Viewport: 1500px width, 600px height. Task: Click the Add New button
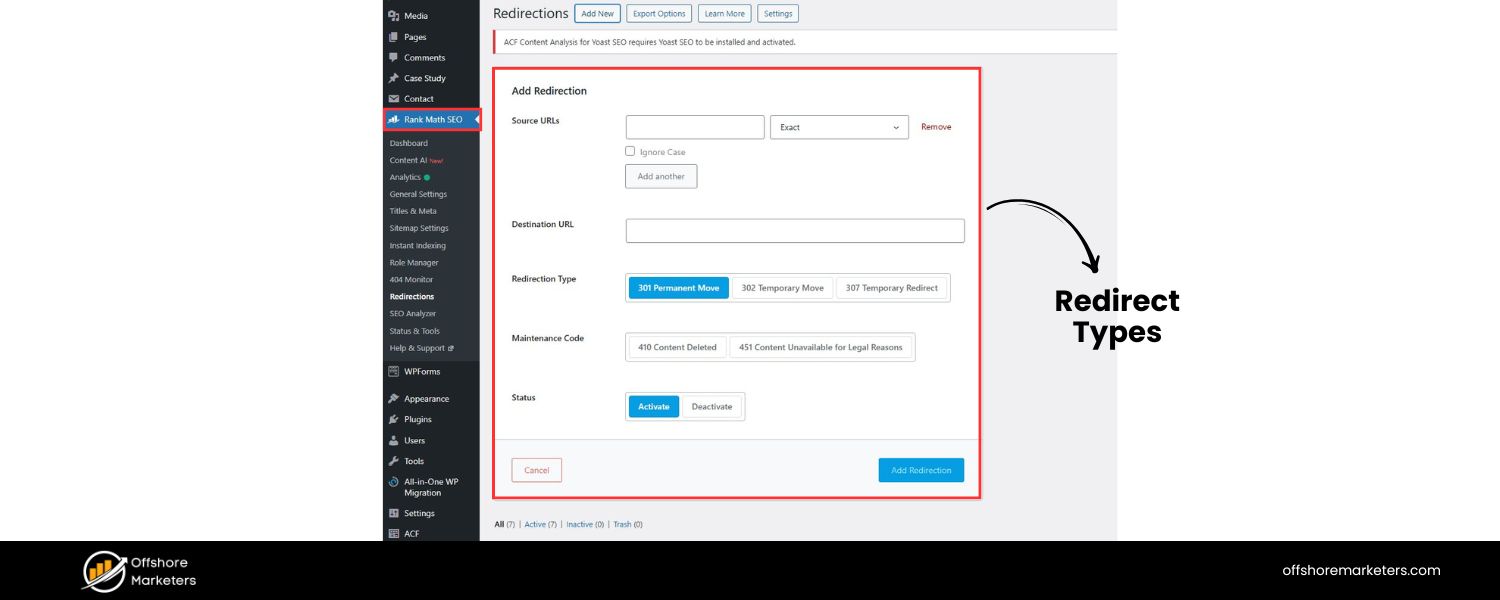coord(597,13)
